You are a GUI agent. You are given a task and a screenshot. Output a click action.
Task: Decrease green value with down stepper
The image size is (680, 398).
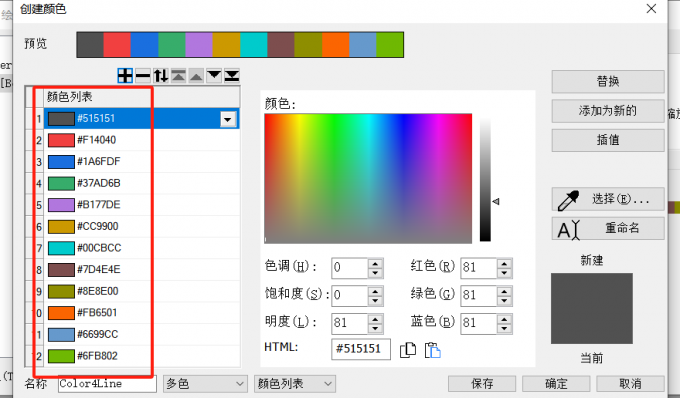click(504, 300)
